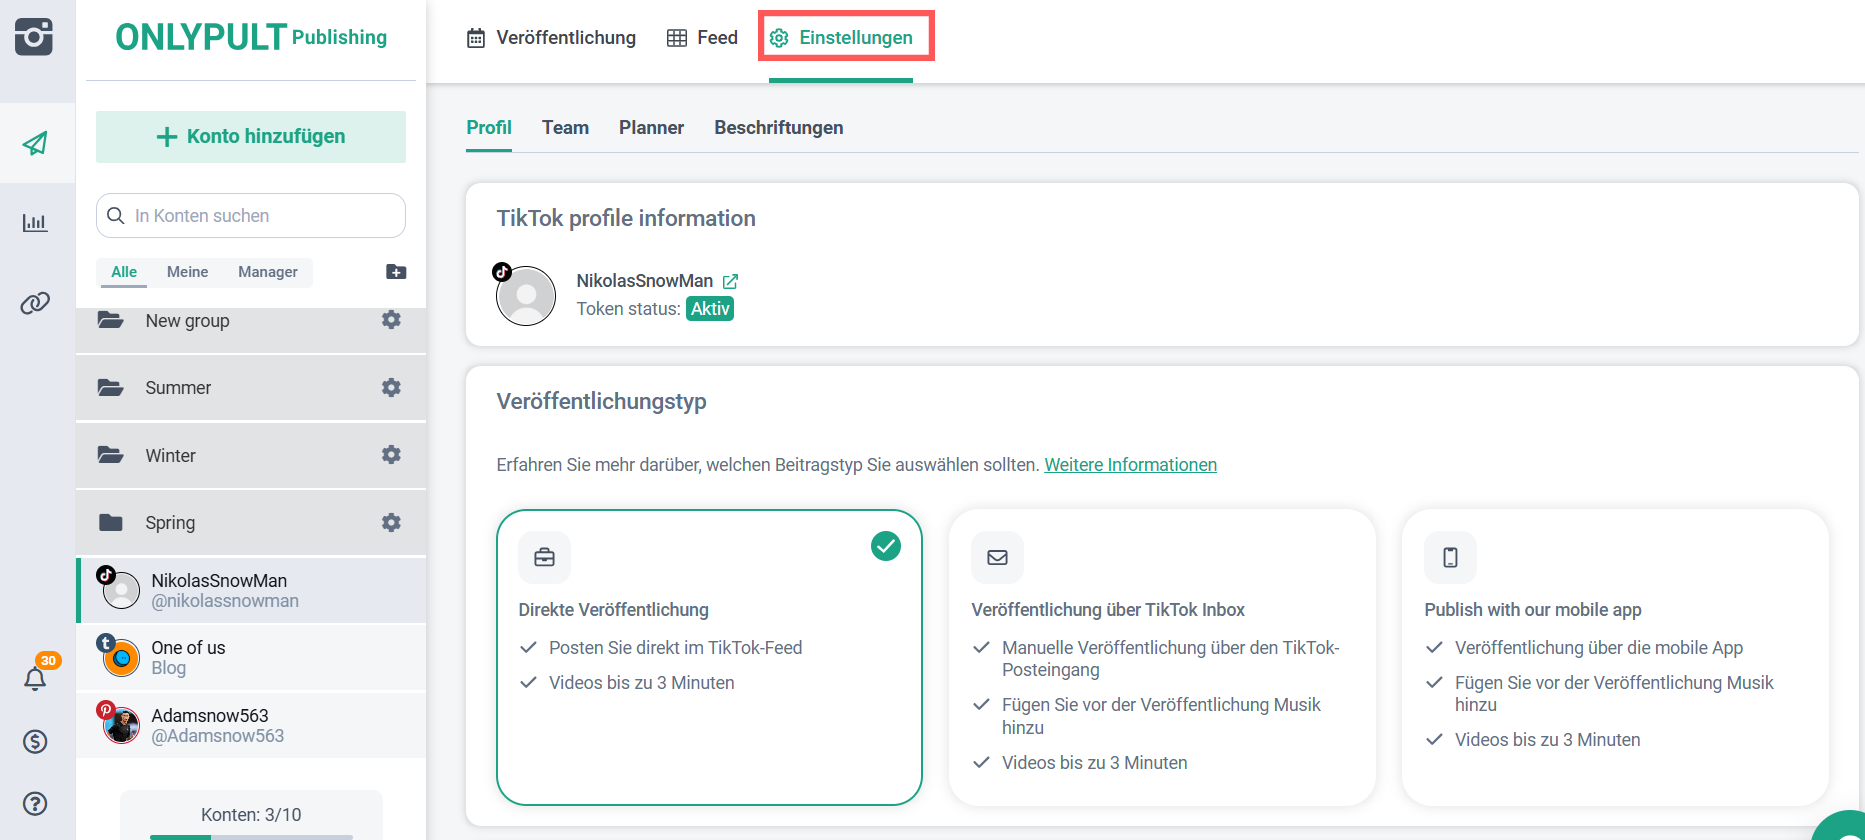The width and height of the screenshot is (1865, 840).
Task: Open the billing dollar sign icon
Action: pos(35,741)
